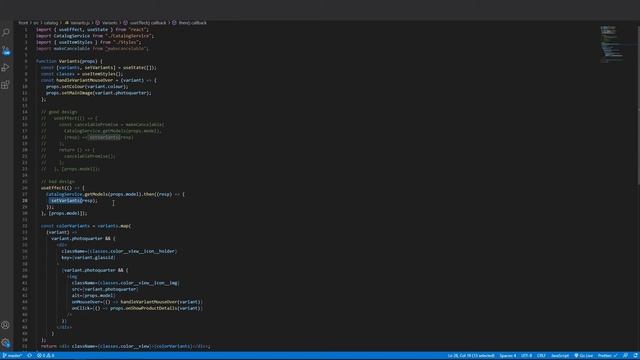Click 'props.setMainImage' on line 11

69,93
